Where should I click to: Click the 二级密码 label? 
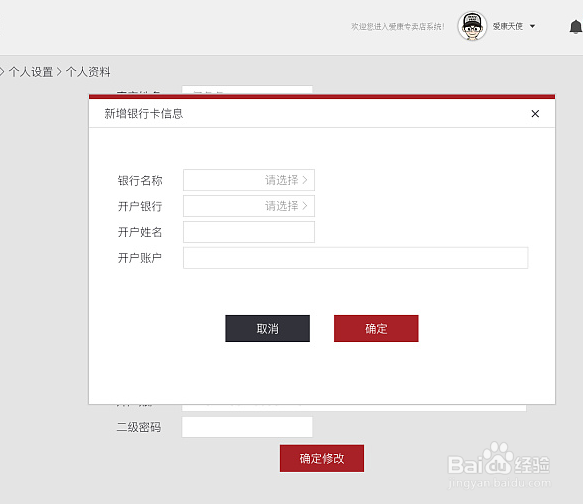[139, 427]
